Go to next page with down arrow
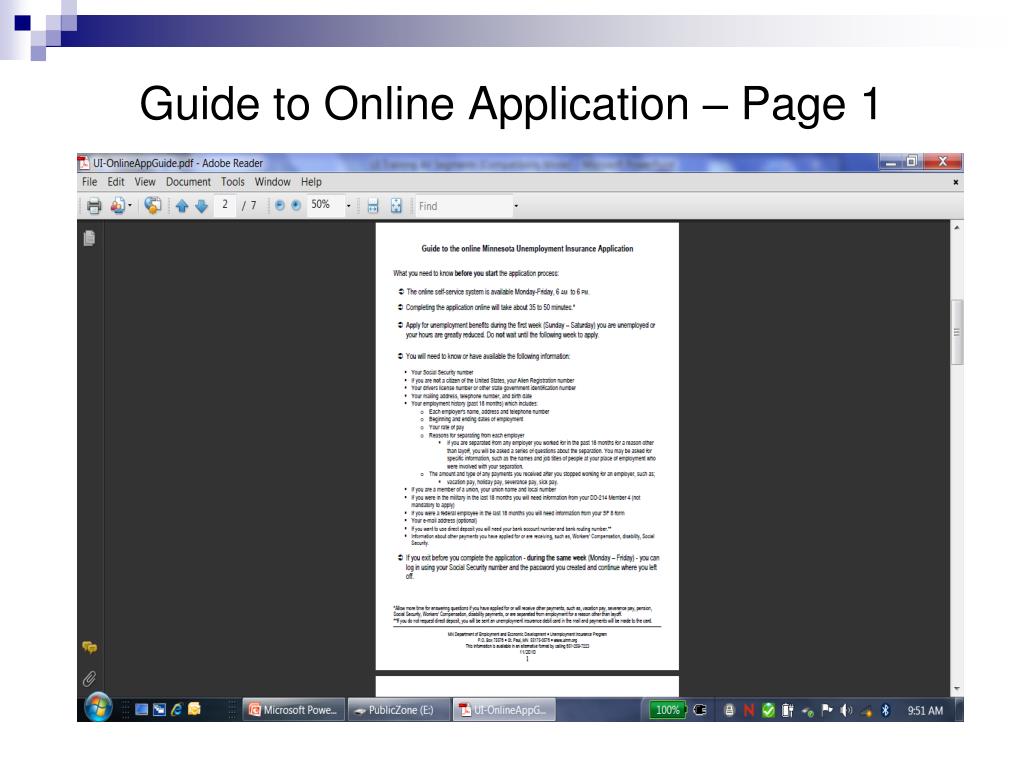1024x768 pixels. click(202, 206)
